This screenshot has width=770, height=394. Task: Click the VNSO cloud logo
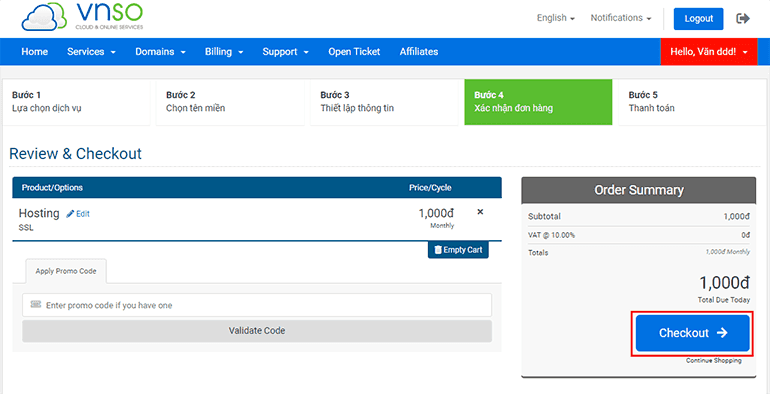[x=82, y=18]
